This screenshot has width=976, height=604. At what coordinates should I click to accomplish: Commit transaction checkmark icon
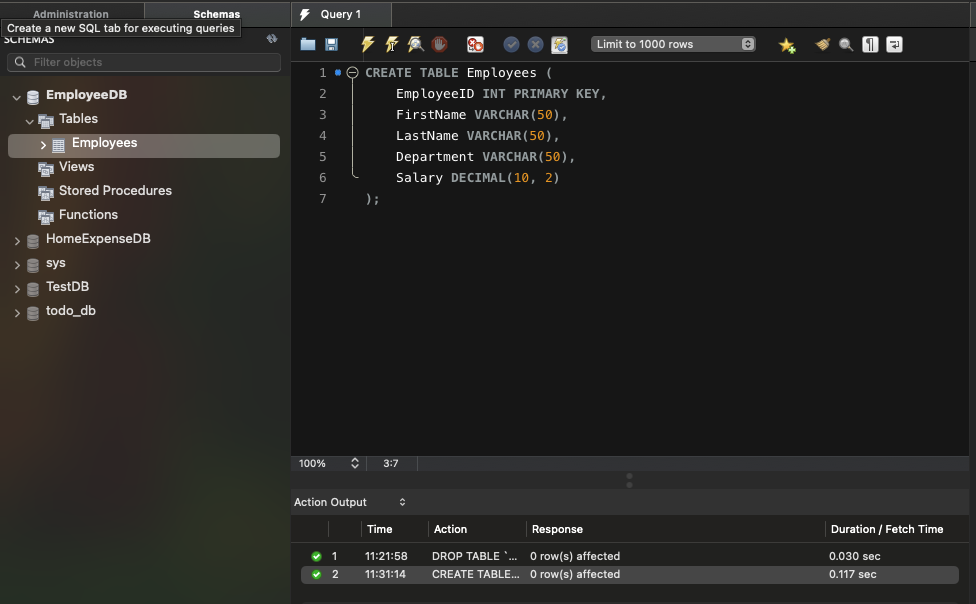[511, 45]
